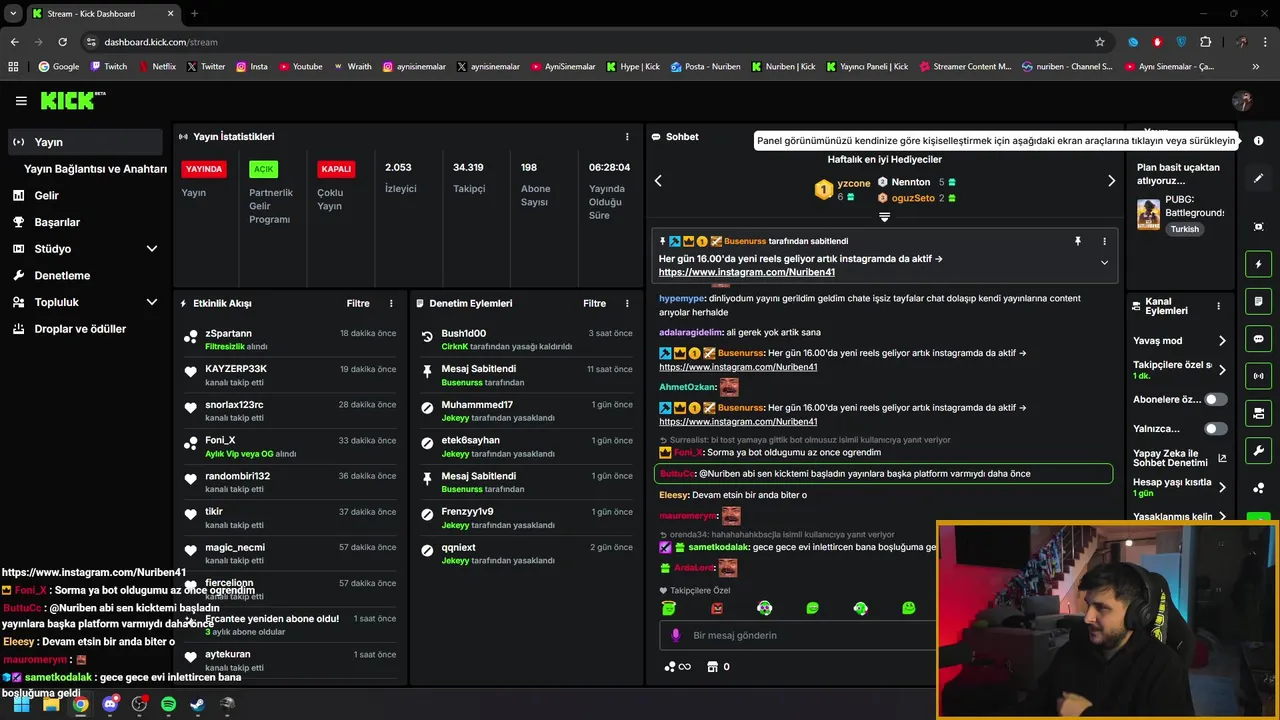Viewport: 1280px width, 720px height.
Task: Open the Windows Start menu
Action: pyautogui.click(x=21, y=704)
